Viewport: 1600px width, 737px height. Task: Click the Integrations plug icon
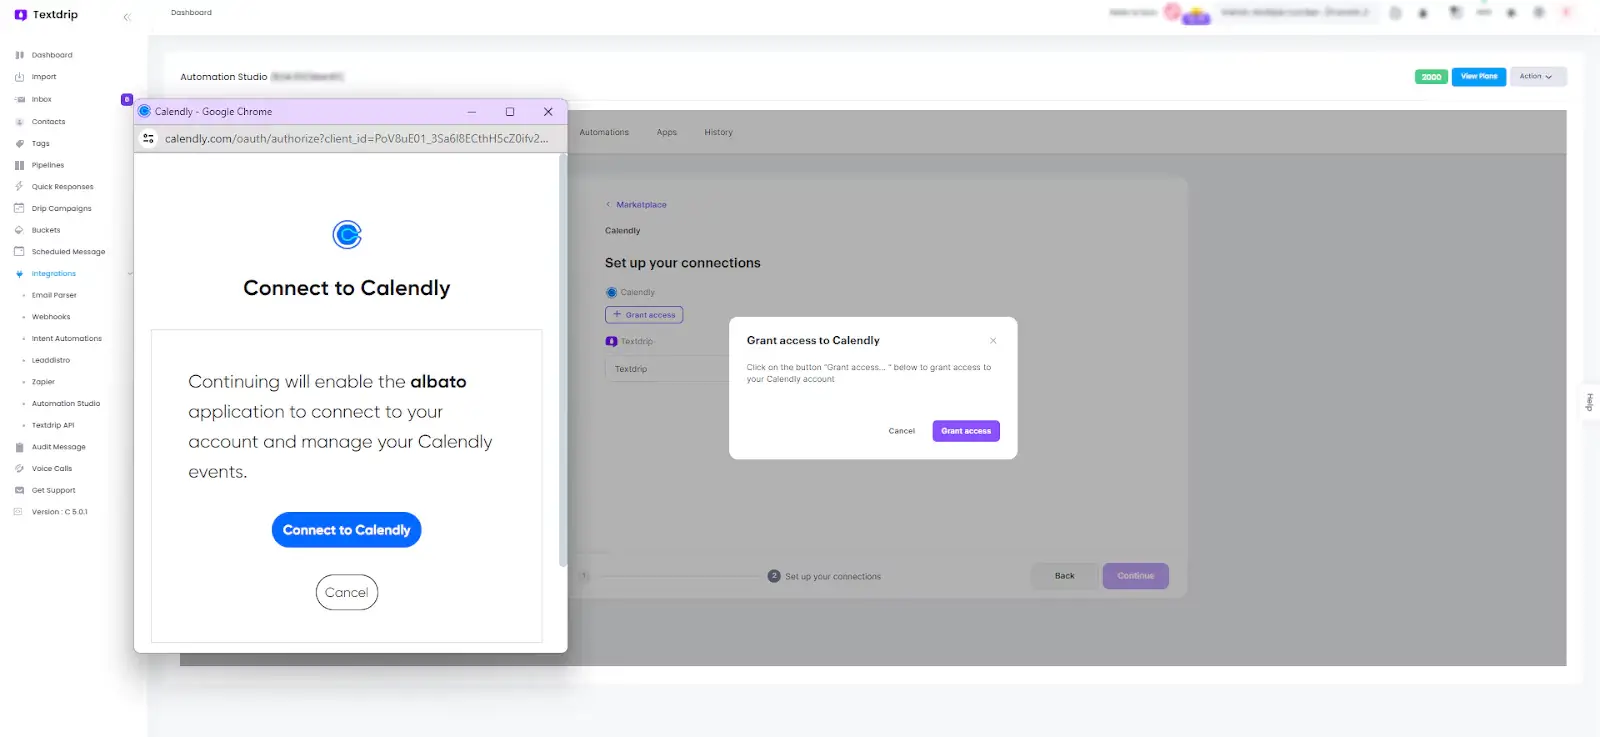coord(19,274)
